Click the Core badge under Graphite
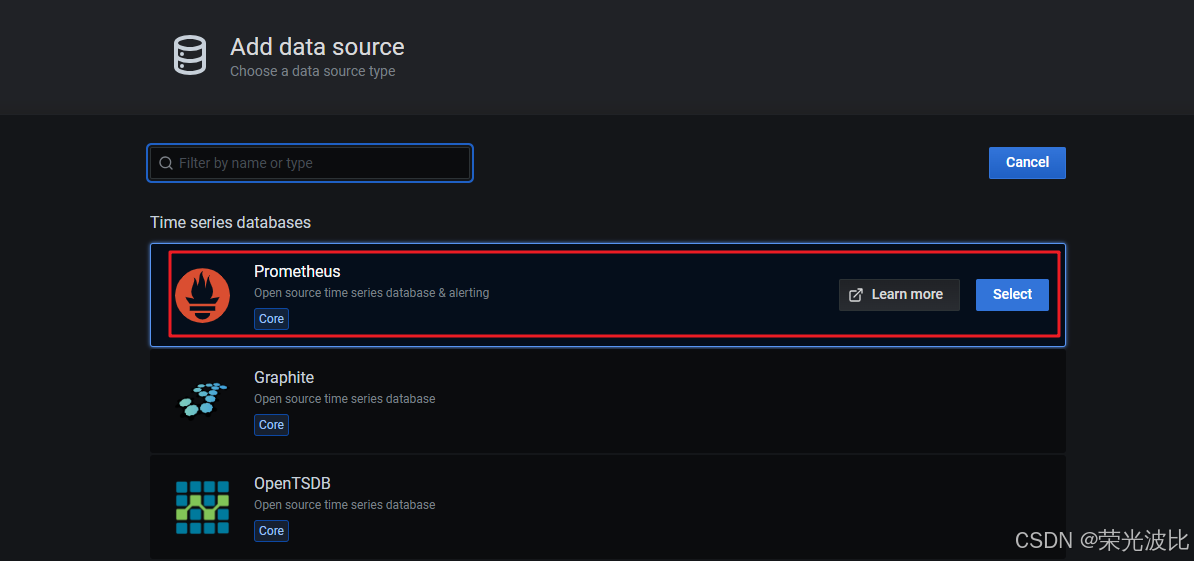 271,425
